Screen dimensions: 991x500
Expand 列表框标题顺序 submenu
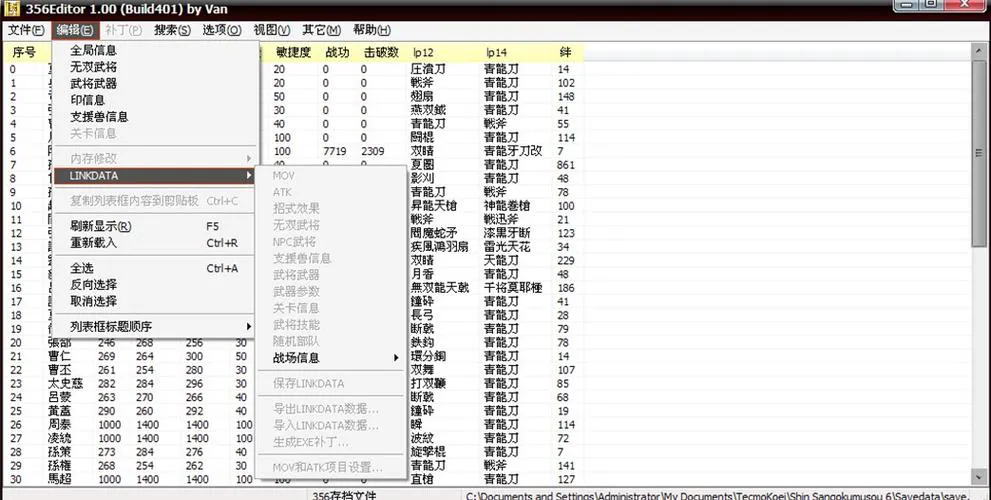156,327
